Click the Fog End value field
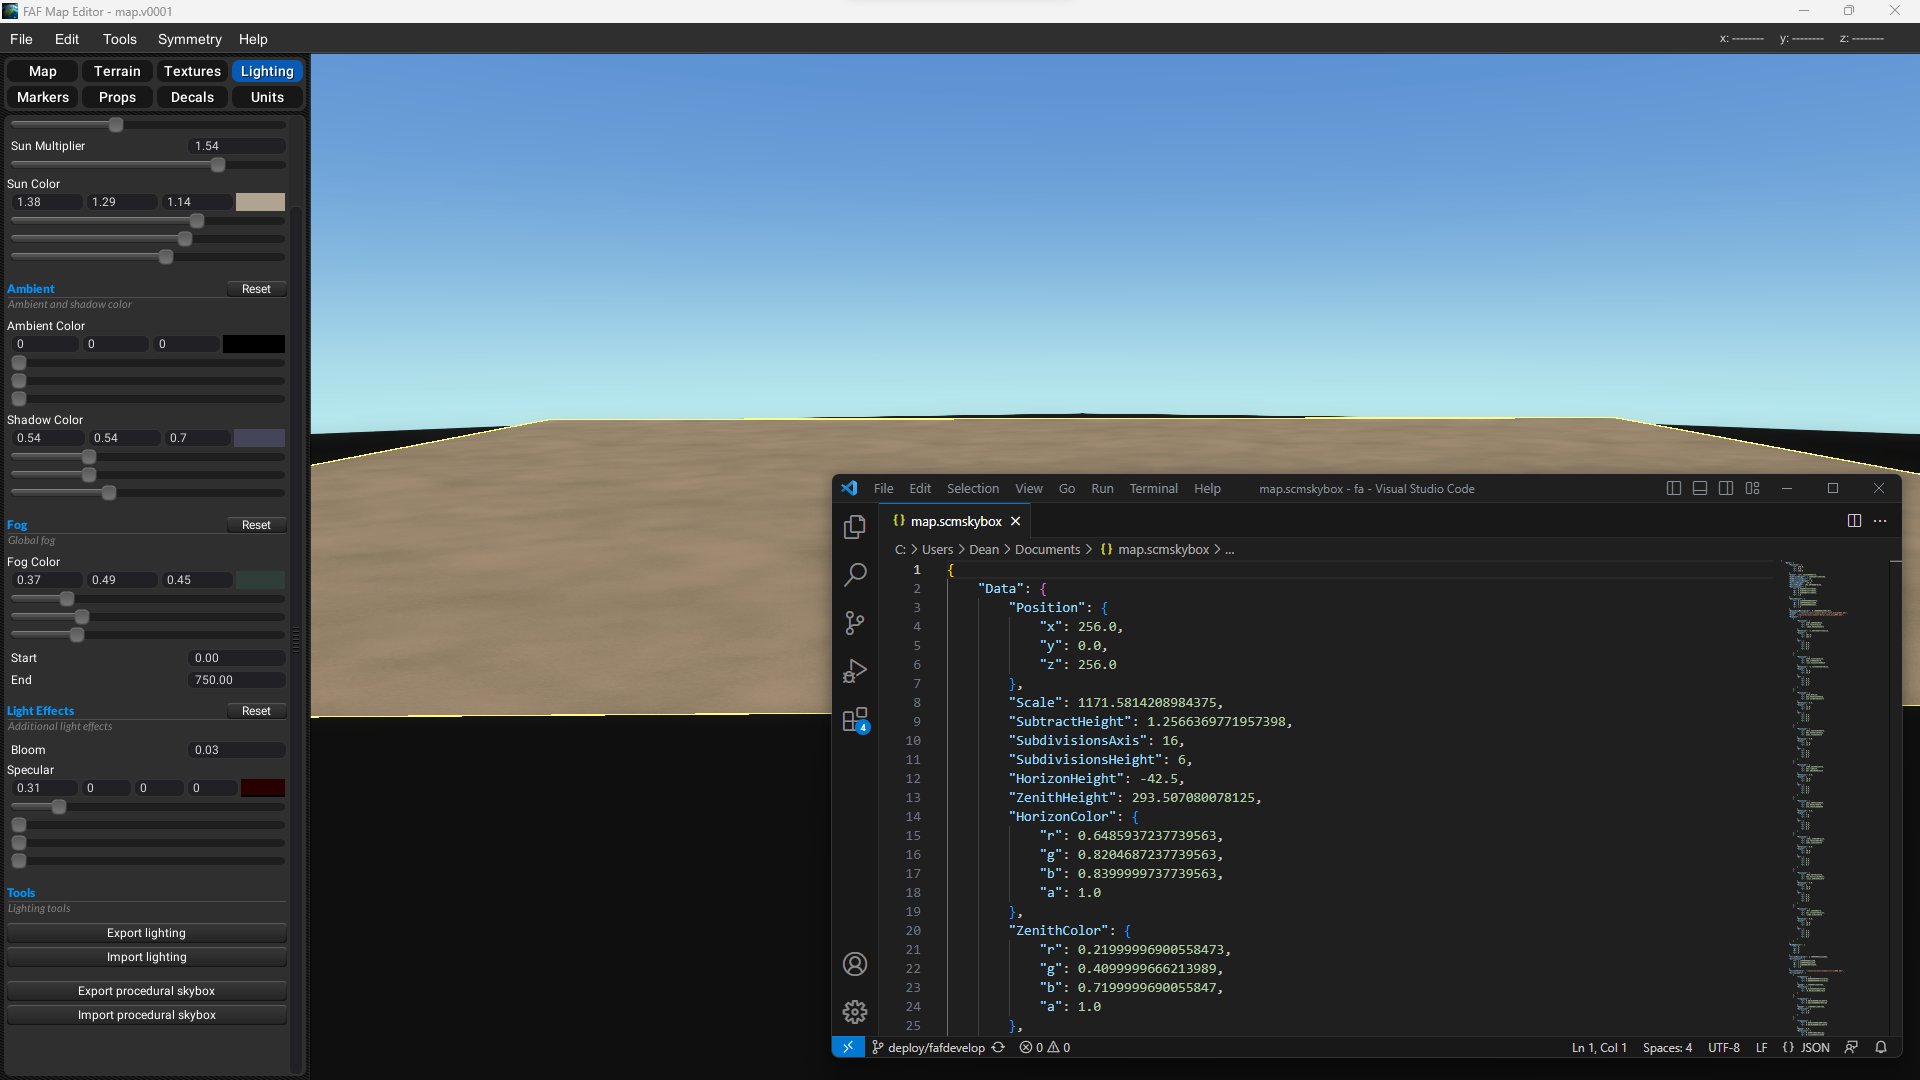 pos(237,680)
